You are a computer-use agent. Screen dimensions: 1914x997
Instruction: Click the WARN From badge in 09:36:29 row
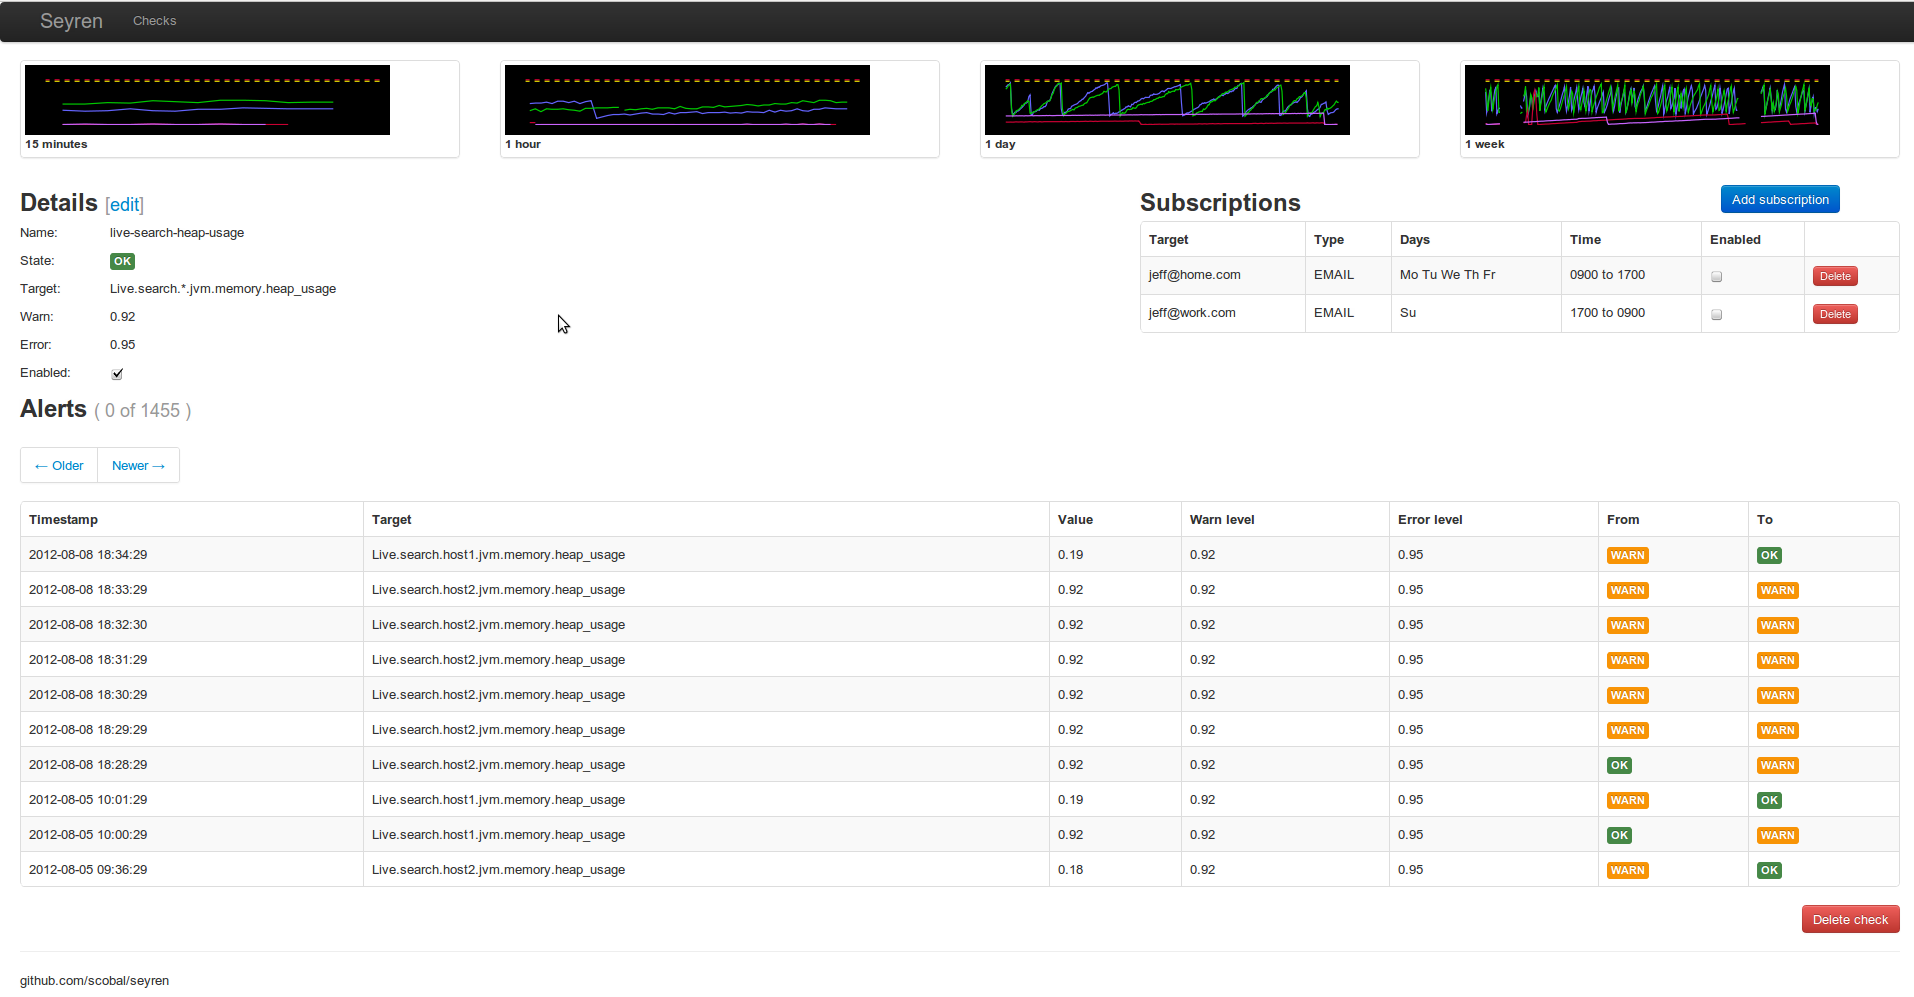1627,870
